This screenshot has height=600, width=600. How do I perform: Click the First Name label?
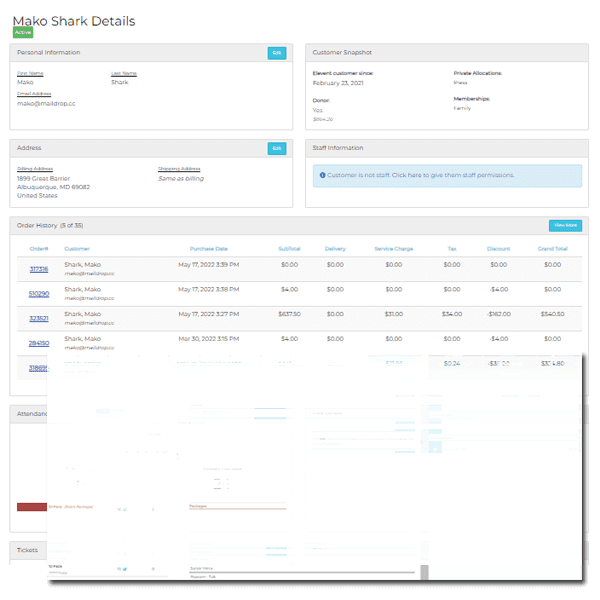(30, 73)
